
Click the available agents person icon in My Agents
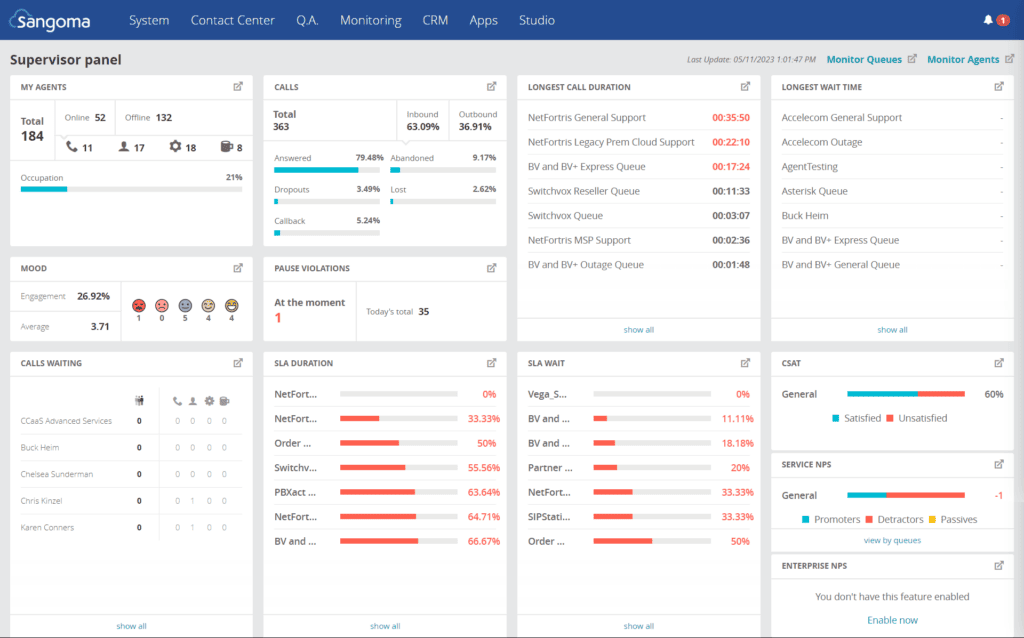(x=123, y=147)
